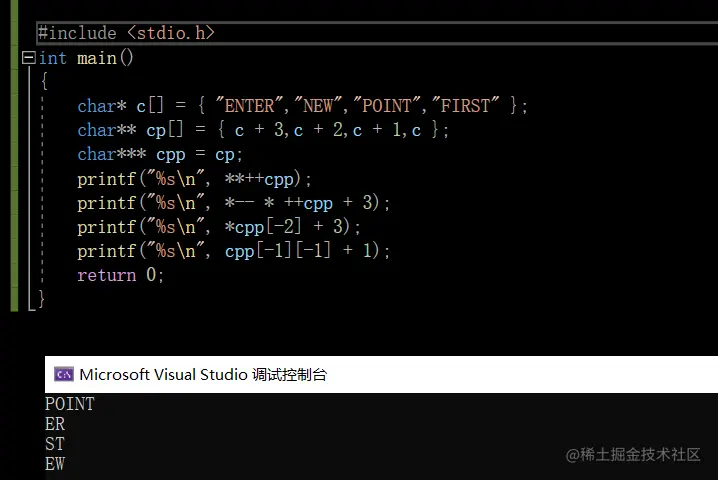
Task: Click the ST output line in console
Action: click(x=55, y=444)
